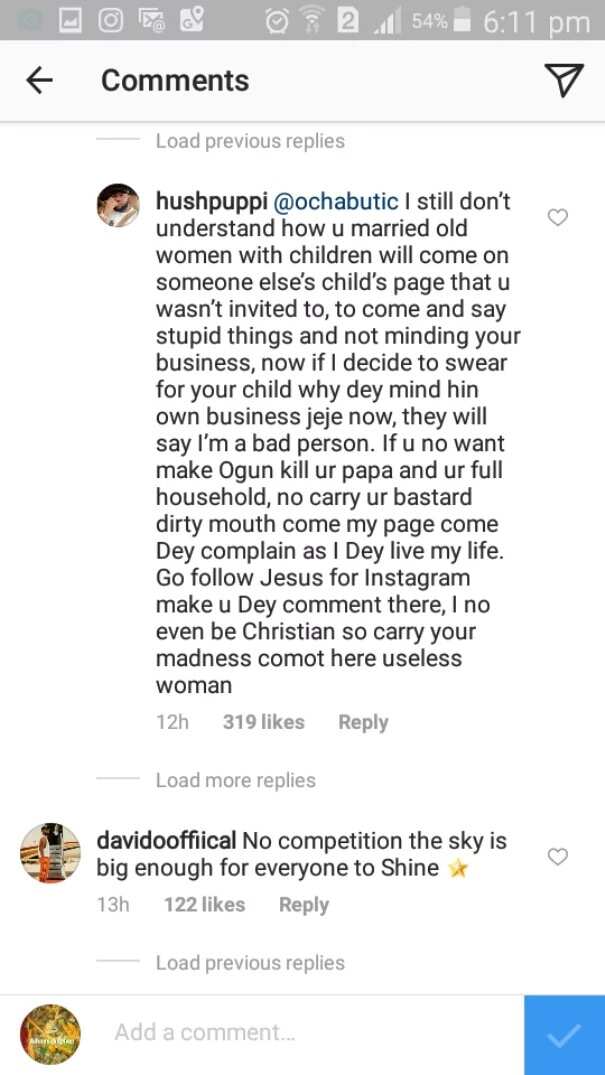Like hushpuppi's comment with the heart

point(558,217)
